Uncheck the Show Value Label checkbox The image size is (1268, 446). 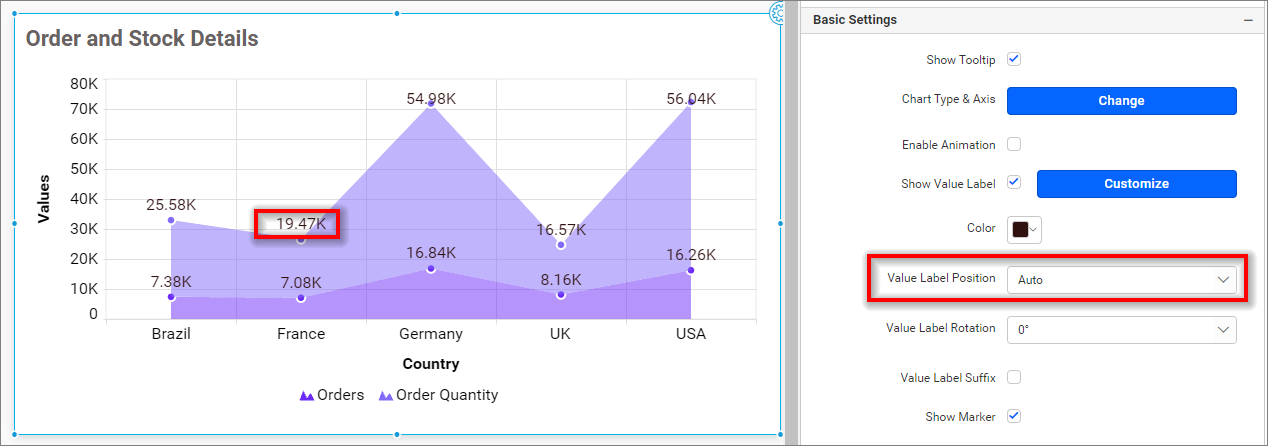pos(1014,182)
